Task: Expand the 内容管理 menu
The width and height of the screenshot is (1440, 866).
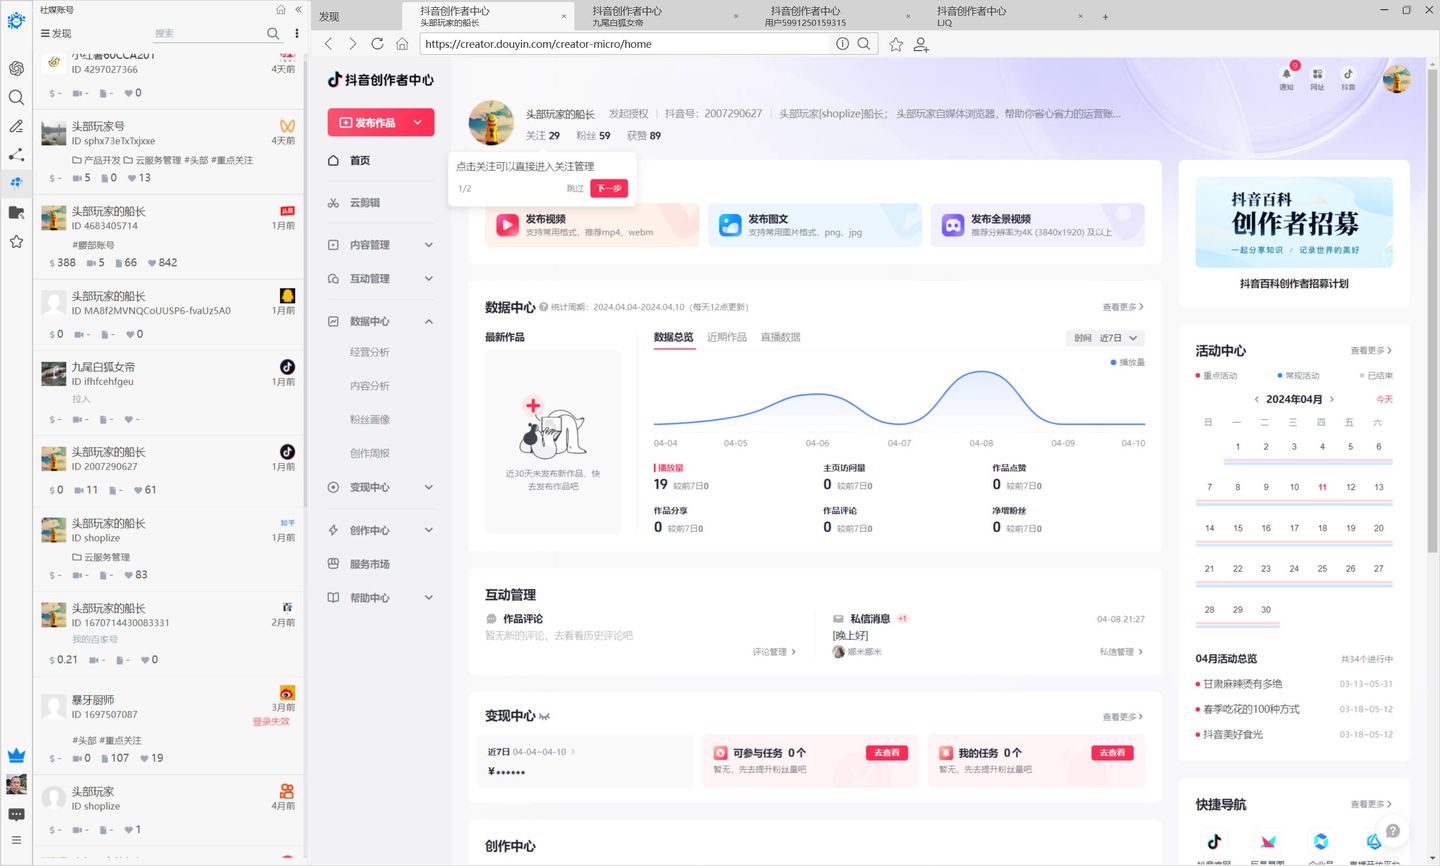Action: click(381, 245)
